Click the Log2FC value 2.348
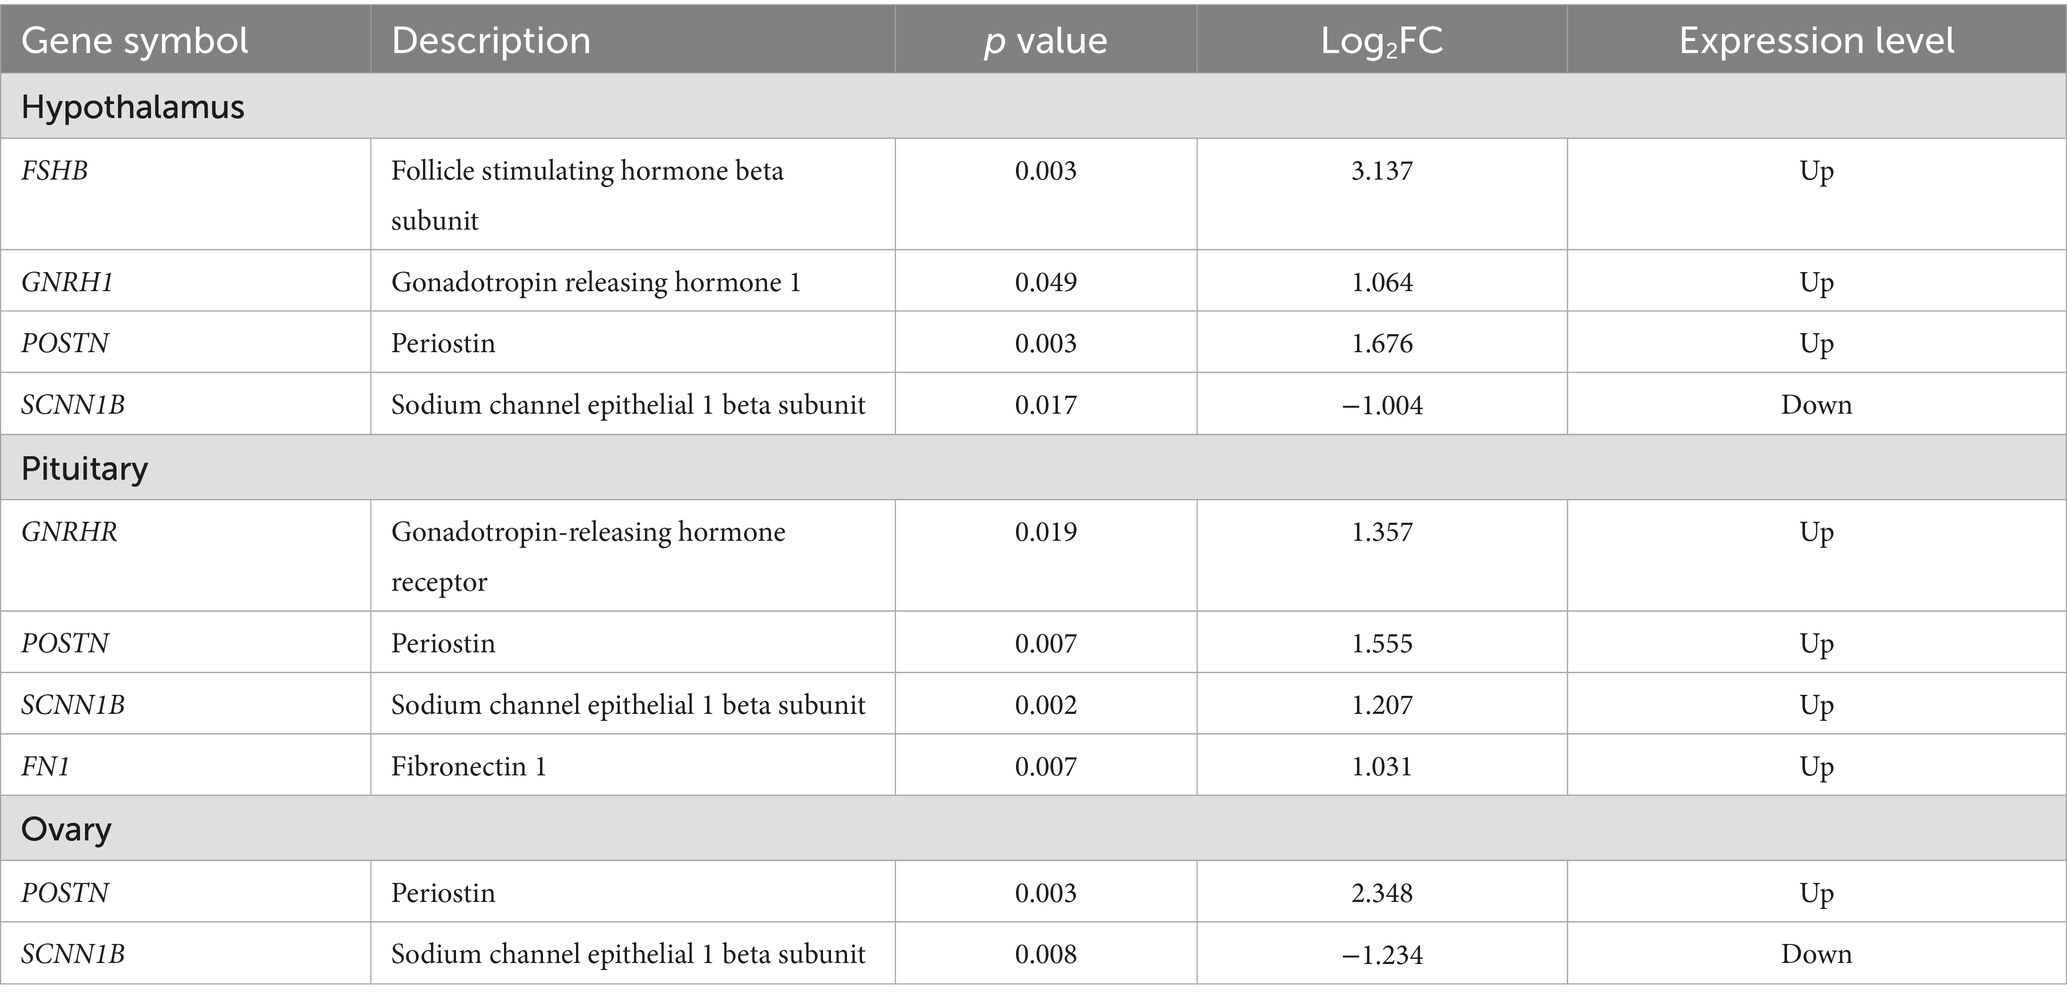Screen dimensions: 2067x1002 coord(1382,893)
